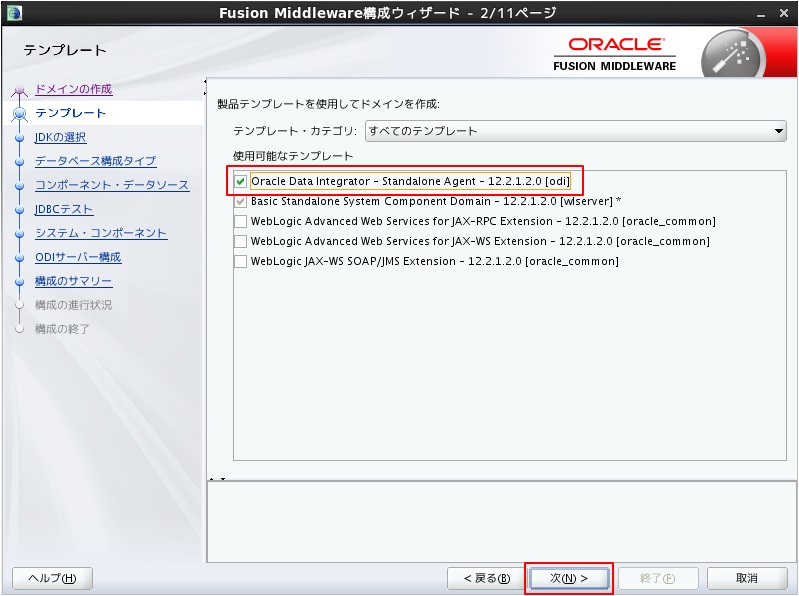Select Basic Standalone System Component Domain text

coord(436,201)
